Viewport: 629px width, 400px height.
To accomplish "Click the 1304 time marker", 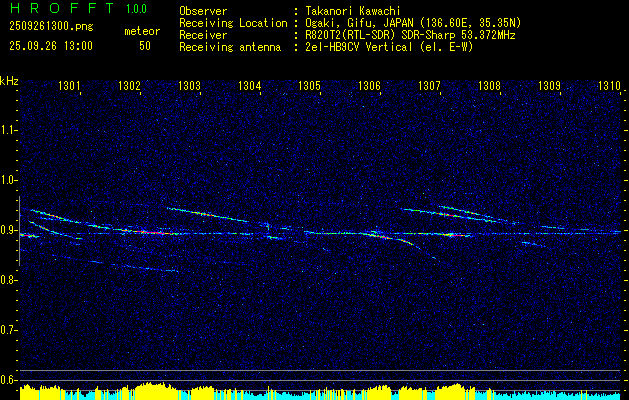I will click(x=249, y=85).
